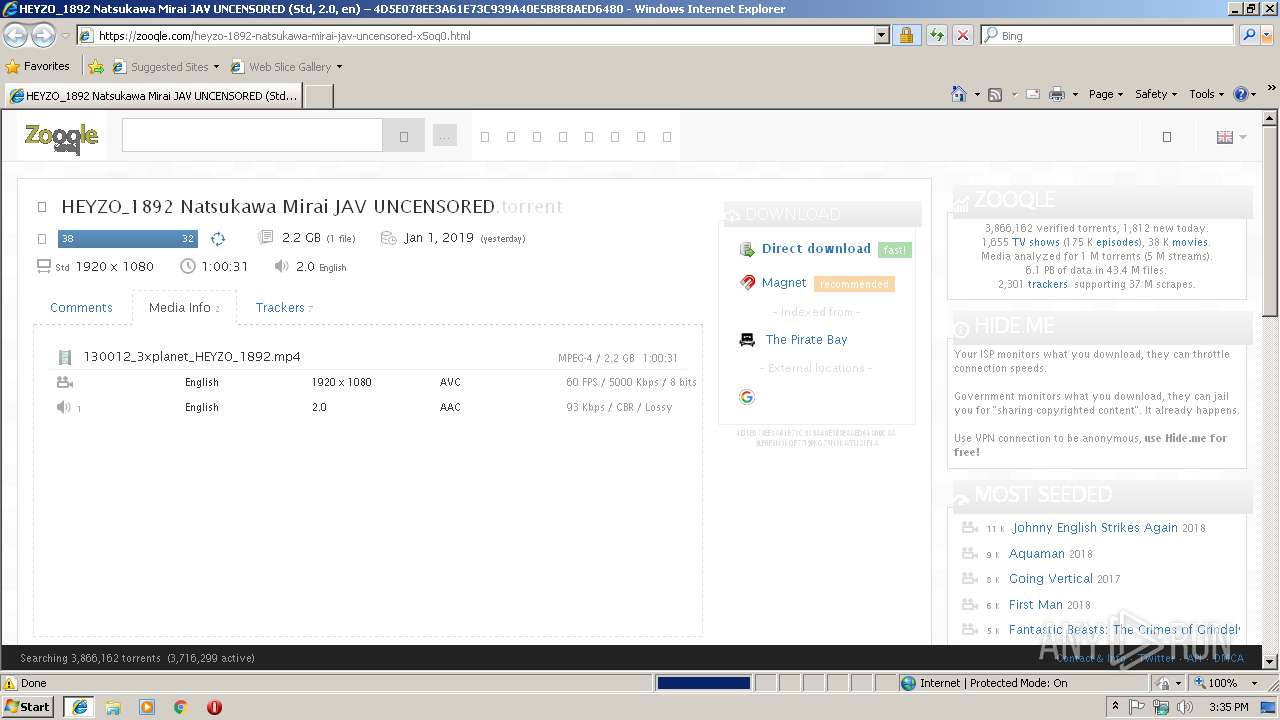Screen dimensions: 1280x720
Task: Click the TV shows link in Zooqle stats
Action: click(x=1036, y=242)
